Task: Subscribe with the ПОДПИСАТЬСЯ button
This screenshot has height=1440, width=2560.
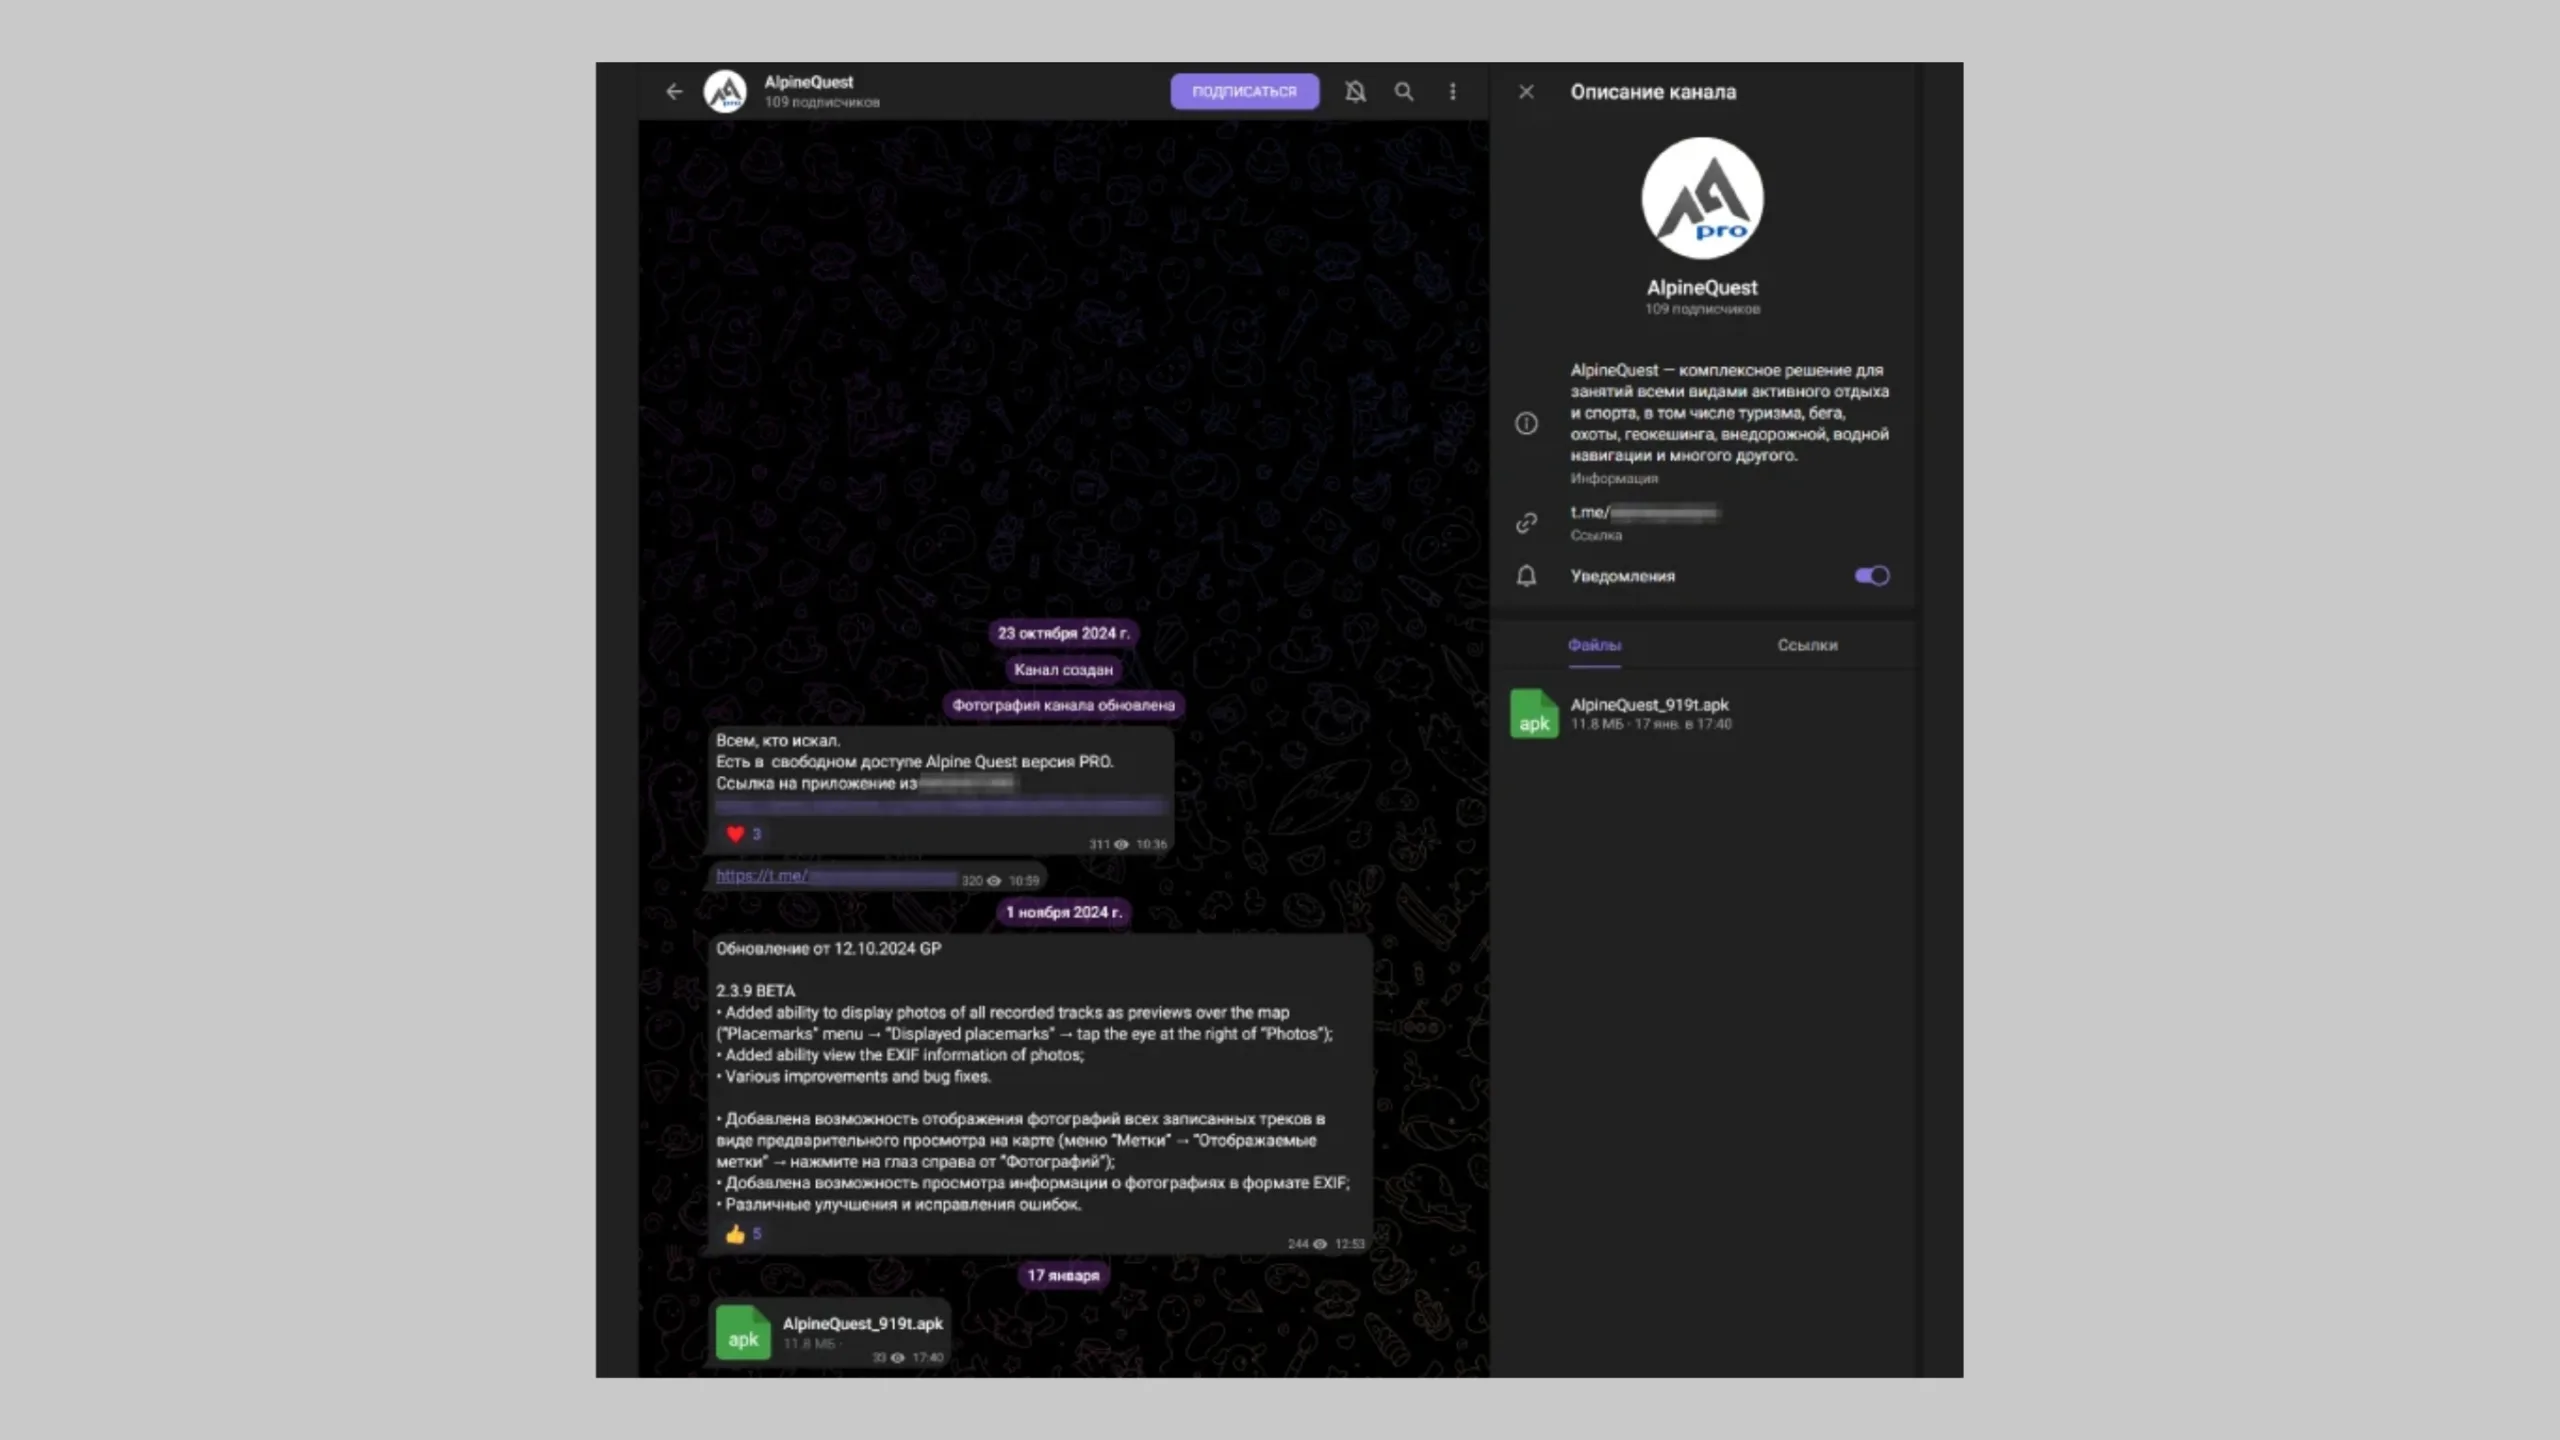Action: pos(1244,91)
